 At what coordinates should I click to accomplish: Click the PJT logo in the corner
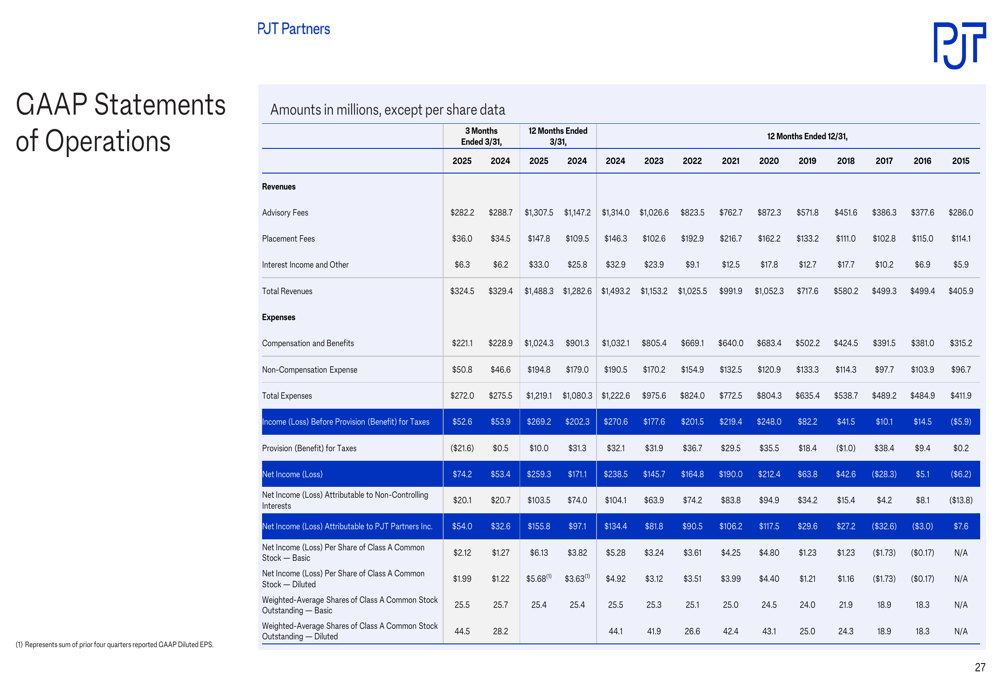[959, 45]
